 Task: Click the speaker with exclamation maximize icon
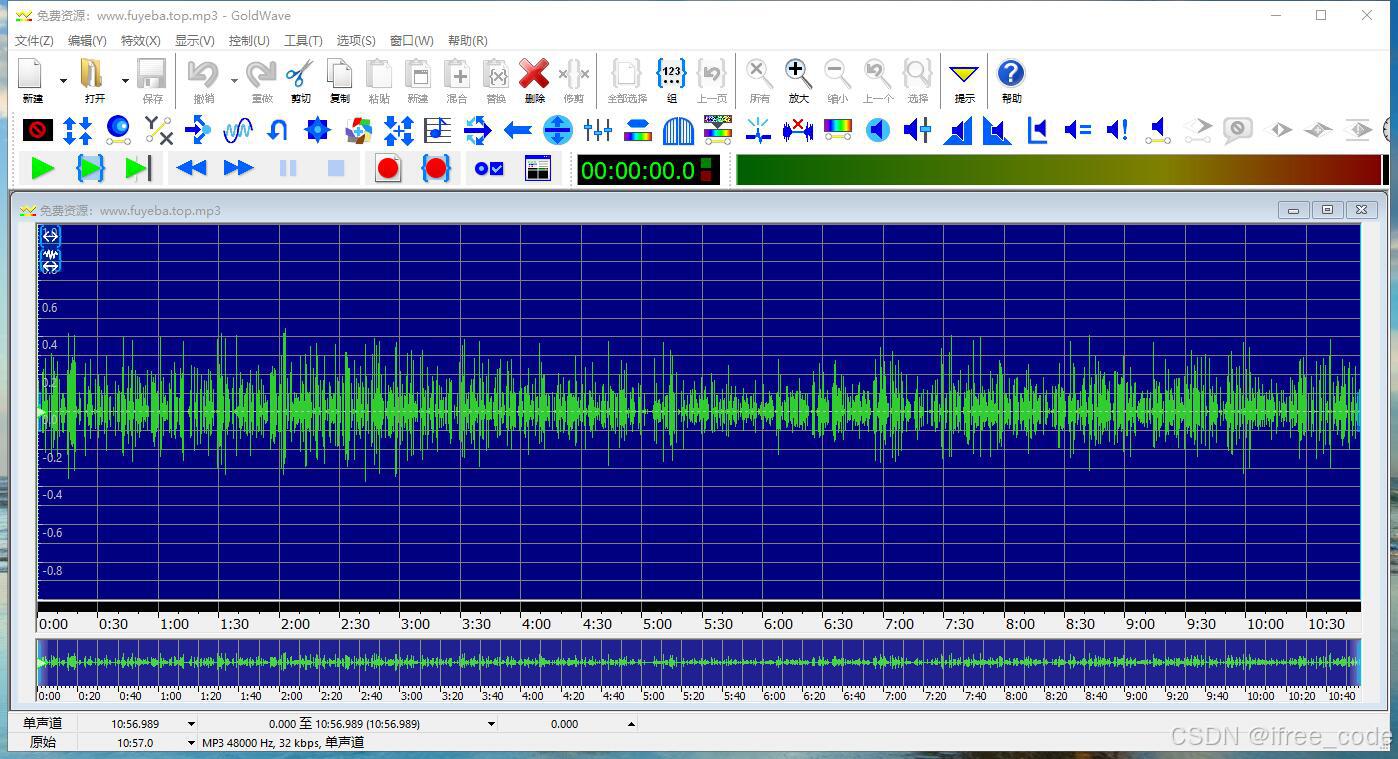tap(1117, 130)
